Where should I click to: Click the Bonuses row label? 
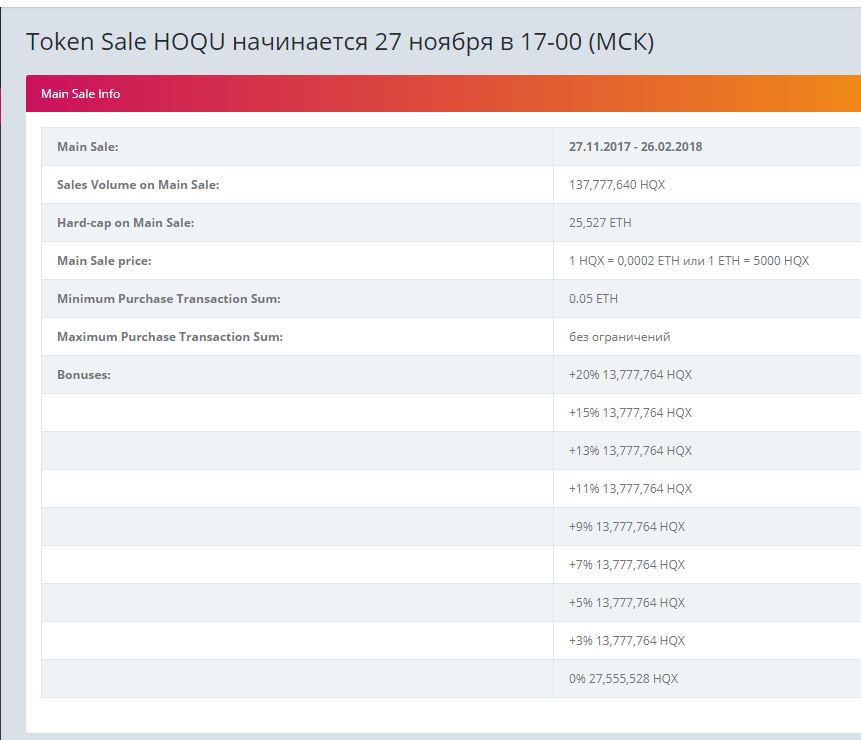pyautogui.click(x=84, y=375)
